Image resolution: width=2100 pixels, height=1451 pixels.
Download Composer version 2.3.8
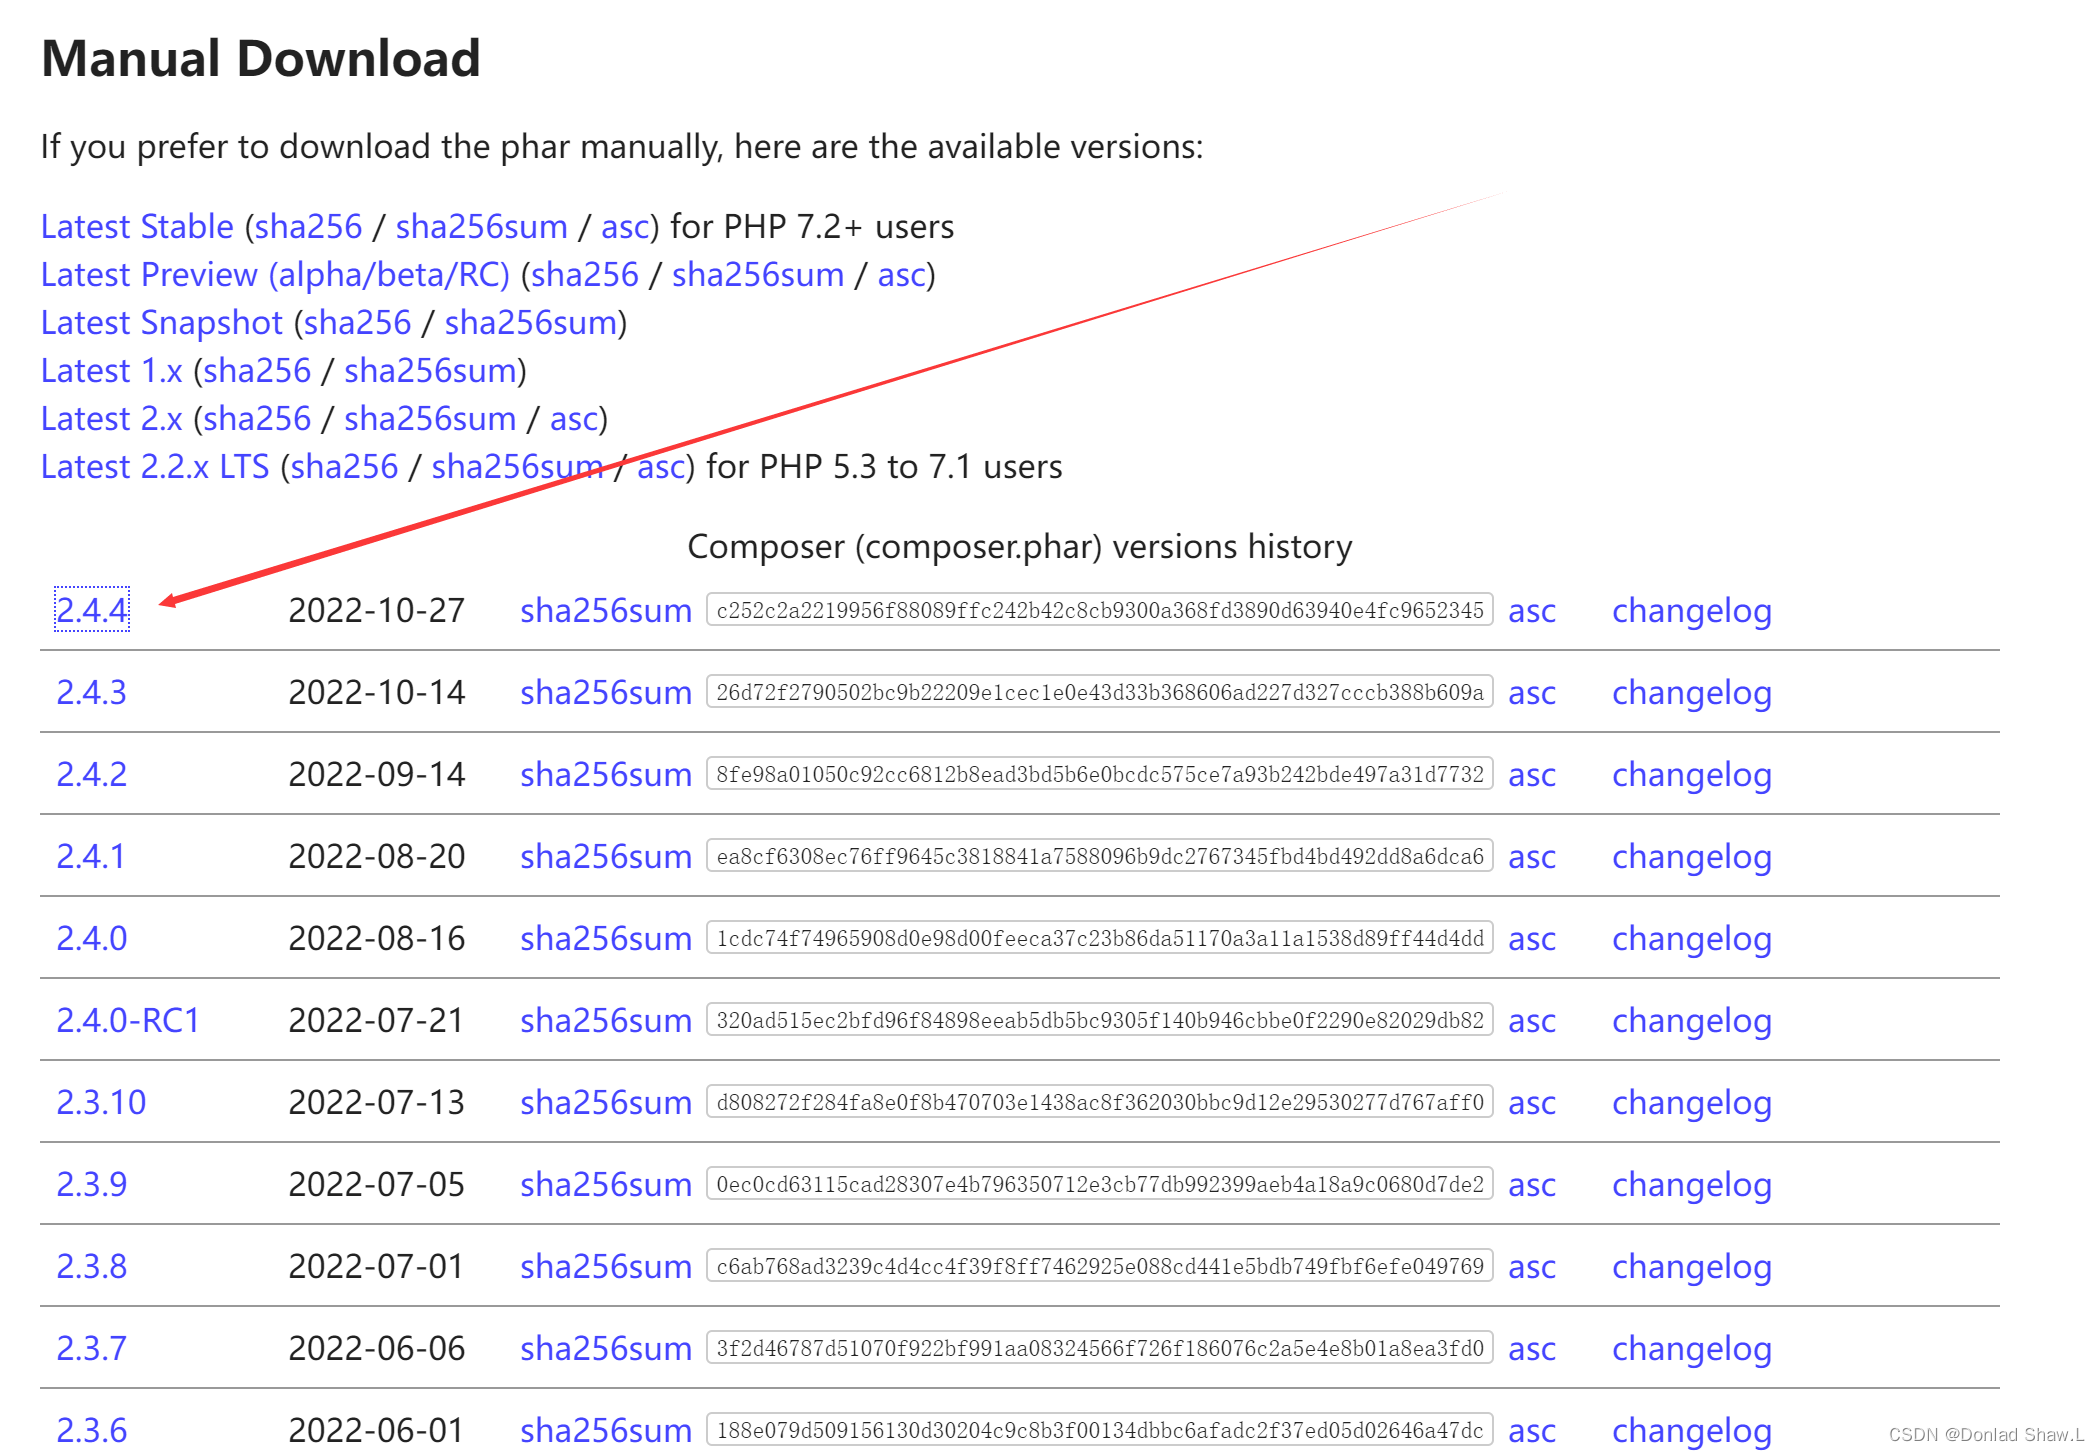(92, 1266)
